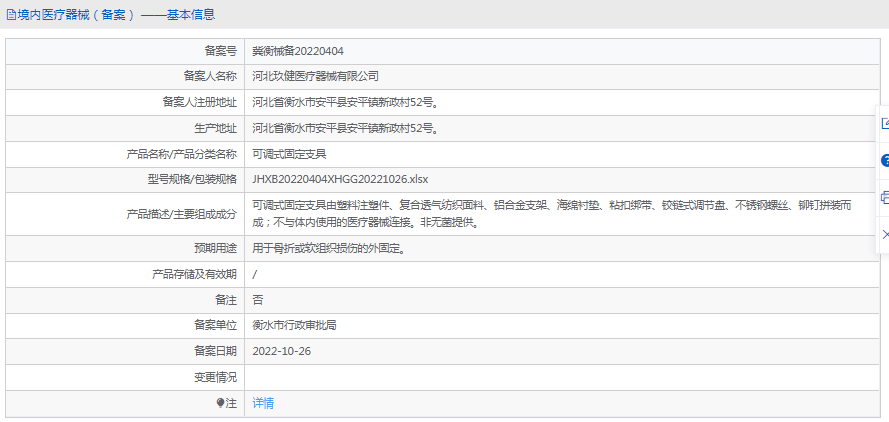
Task: Click intended use text 用于骨折或软组织损伤的外固定。
Action: tap(331, 248)
